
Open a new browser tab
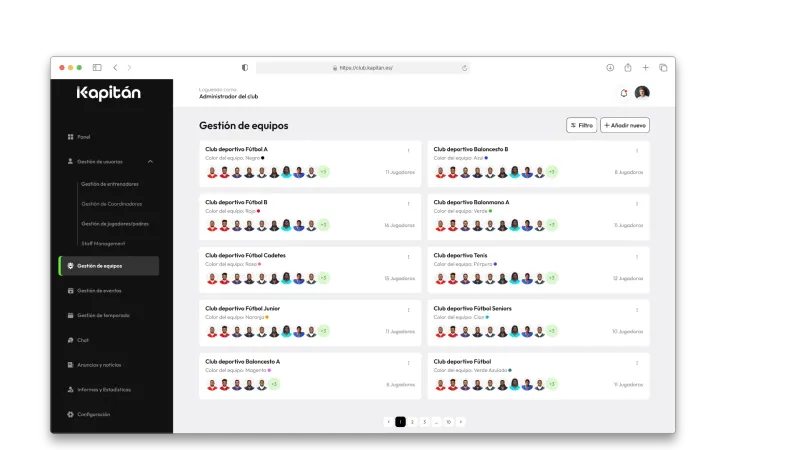(x=645, y=67)
